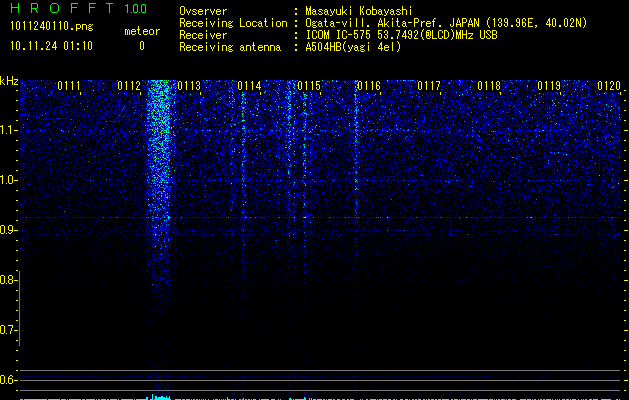Click the 0.6 kHz axis label

(8, 380)
